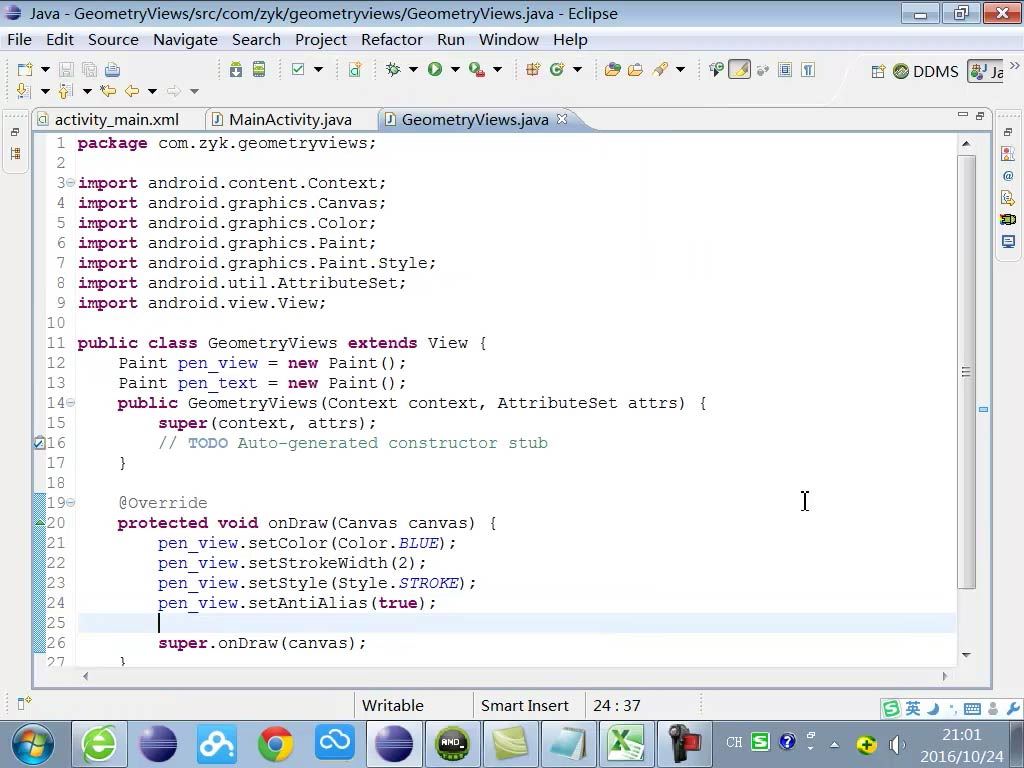This screenshot has width=1024, height=768.
Task: Open Back history dropdown arrow
Action: click(152, 91)
